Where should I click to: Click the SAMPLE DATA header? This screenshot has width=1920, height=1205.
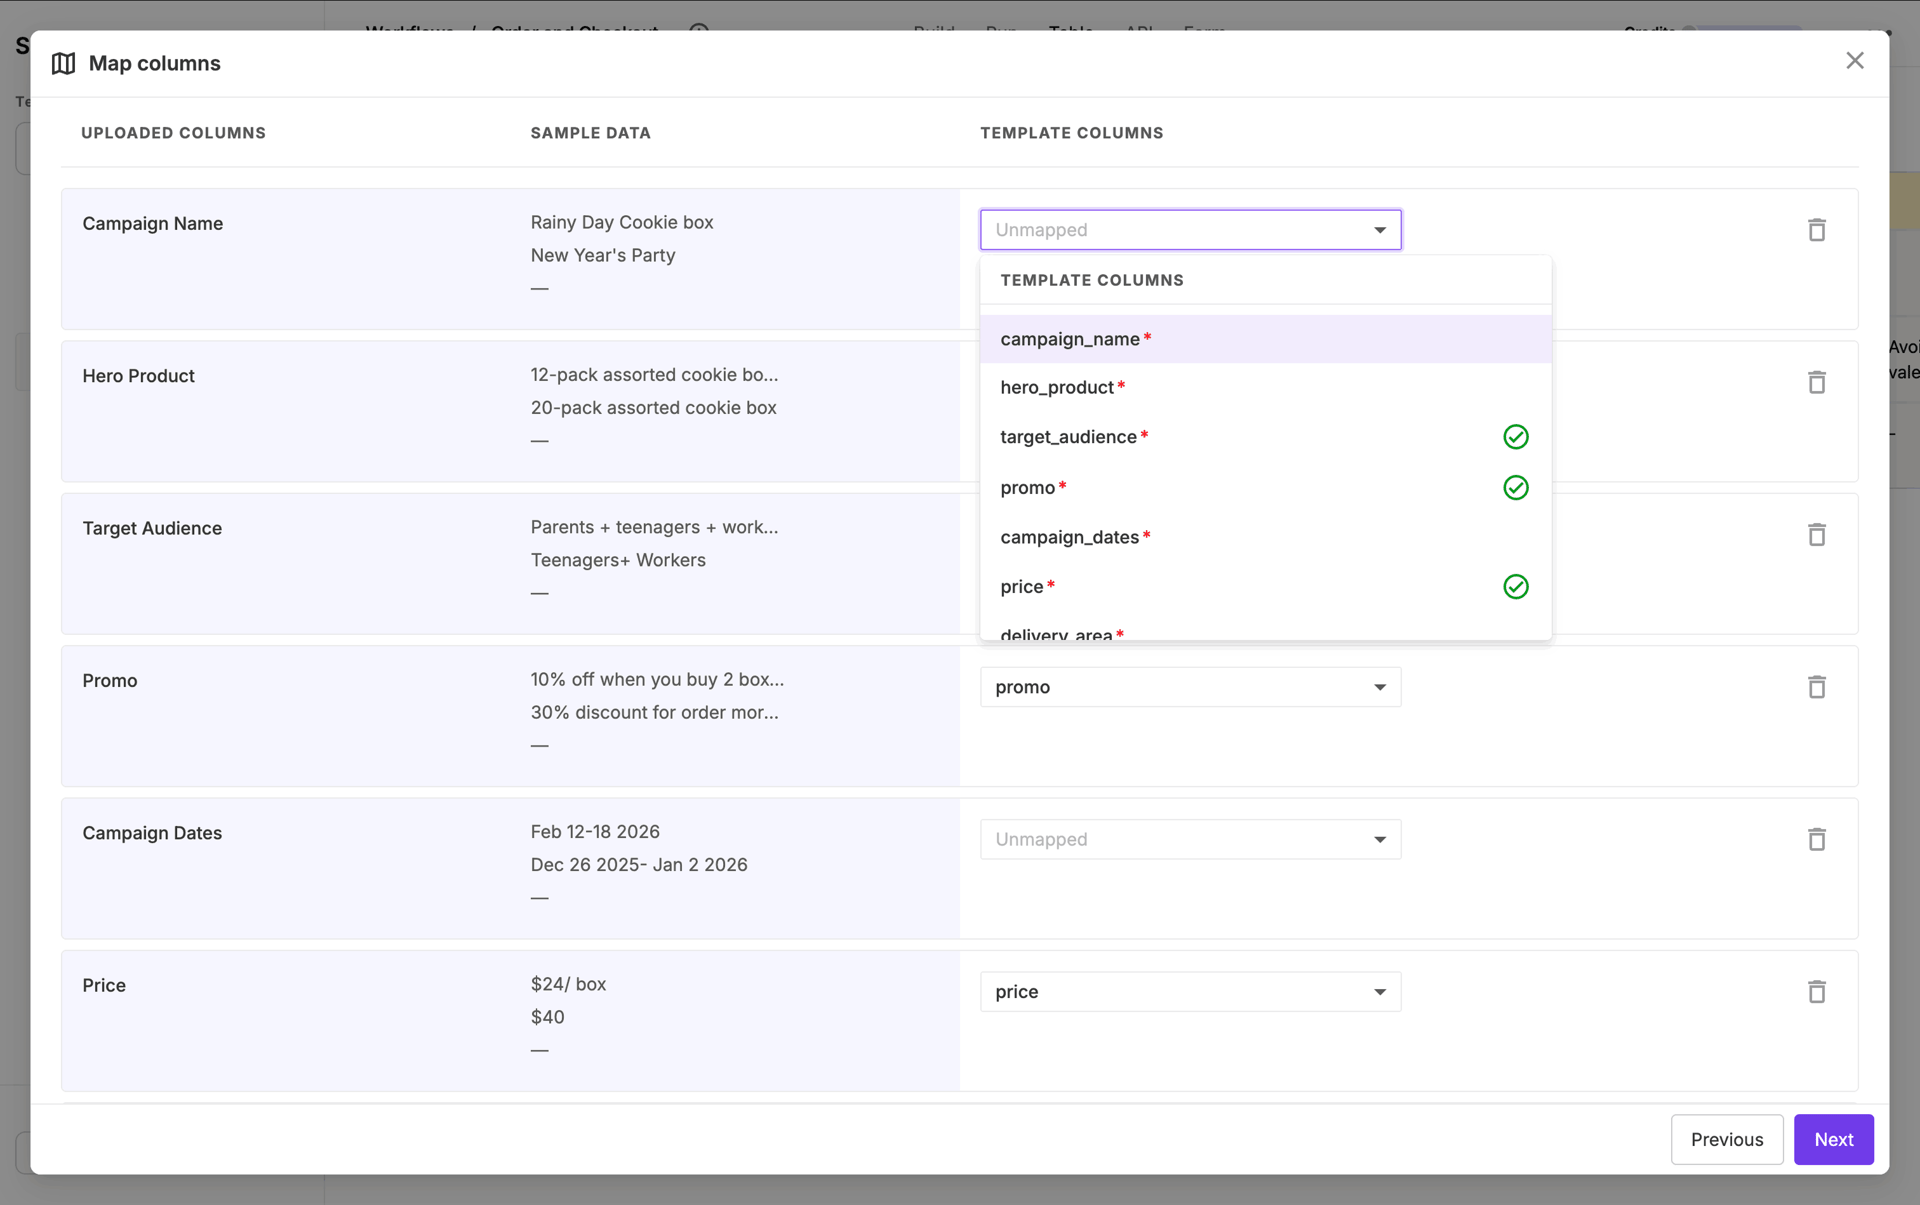[591, 133]
